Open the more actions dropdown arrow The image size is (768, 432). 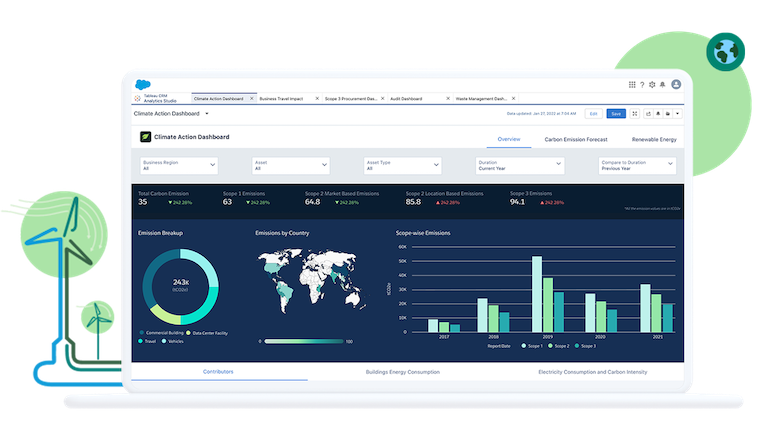coord(677,114)
